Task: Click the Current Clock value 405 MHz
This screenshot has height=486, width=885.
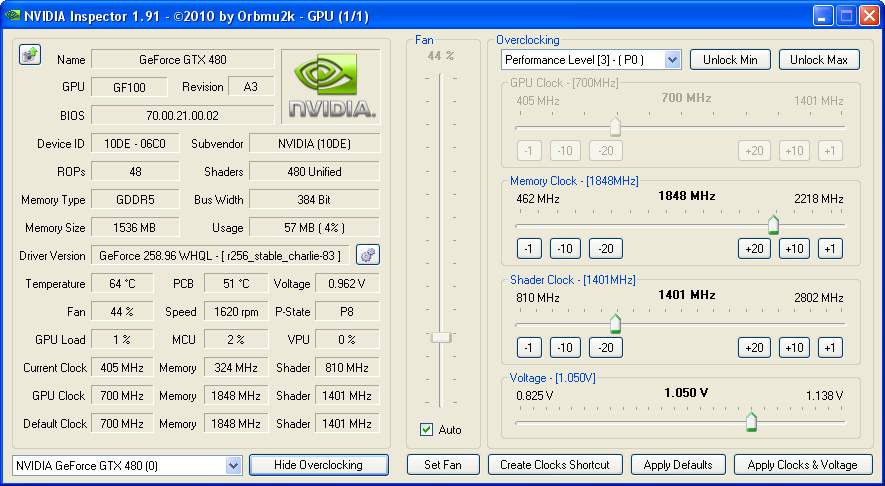Action: click(x=122, y=367)
